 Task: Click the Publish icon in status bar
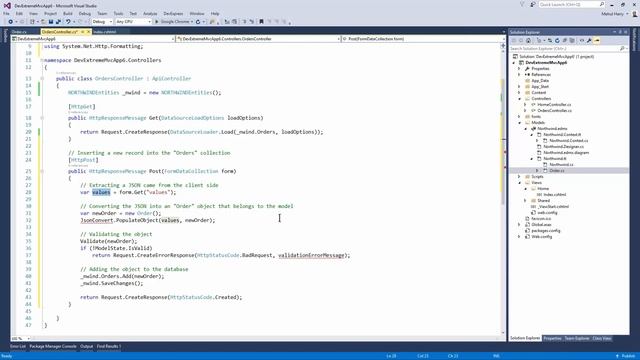(x=617, y=356)
